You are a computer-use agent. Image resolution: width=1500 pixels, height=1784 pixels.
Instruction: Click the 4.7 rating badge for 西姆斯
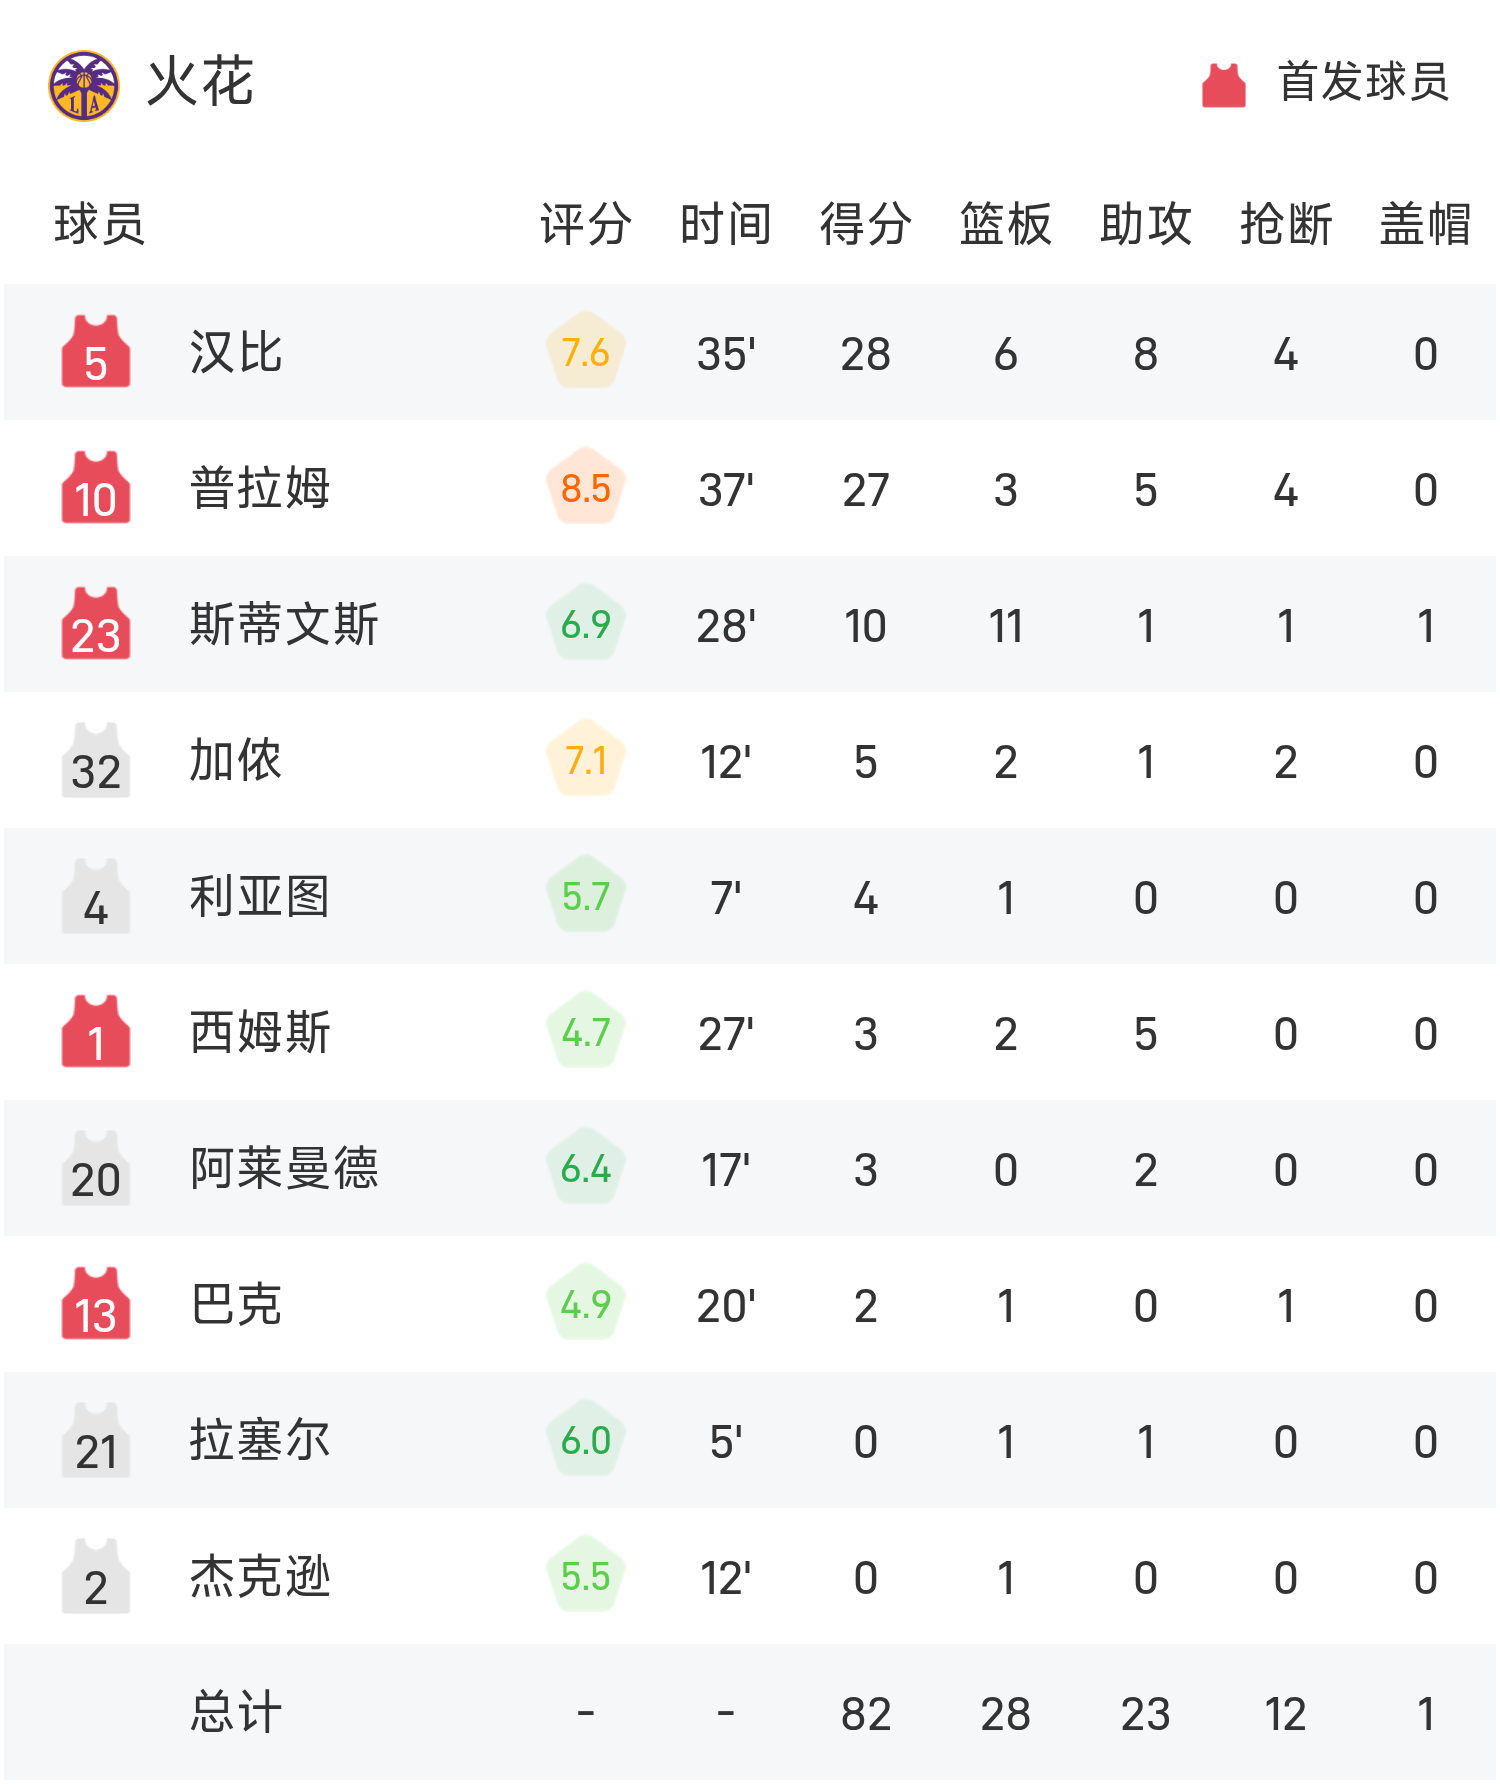(586, 1033)
